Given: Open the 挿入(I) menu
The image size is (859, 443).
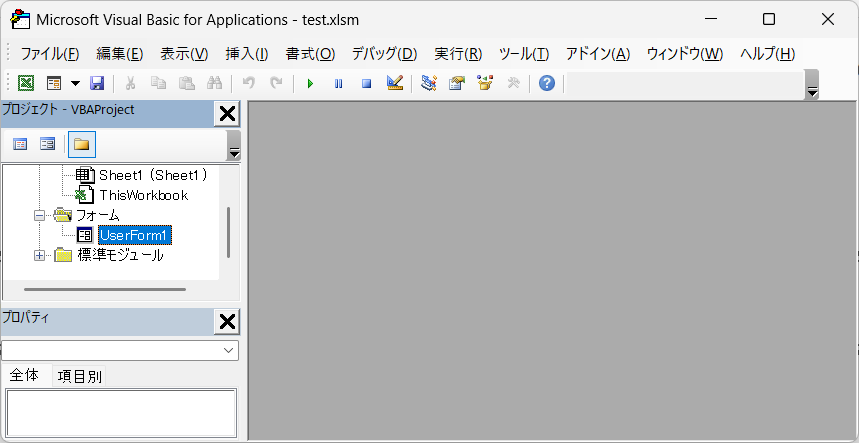Looking at the screenshot, I should 247,54.
